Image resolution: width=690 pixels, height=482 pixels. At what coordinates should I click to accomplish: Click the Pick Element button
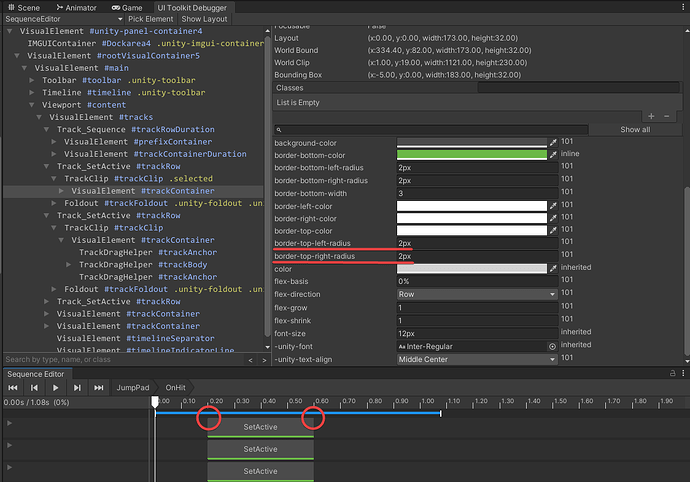(x=150, y=19)
